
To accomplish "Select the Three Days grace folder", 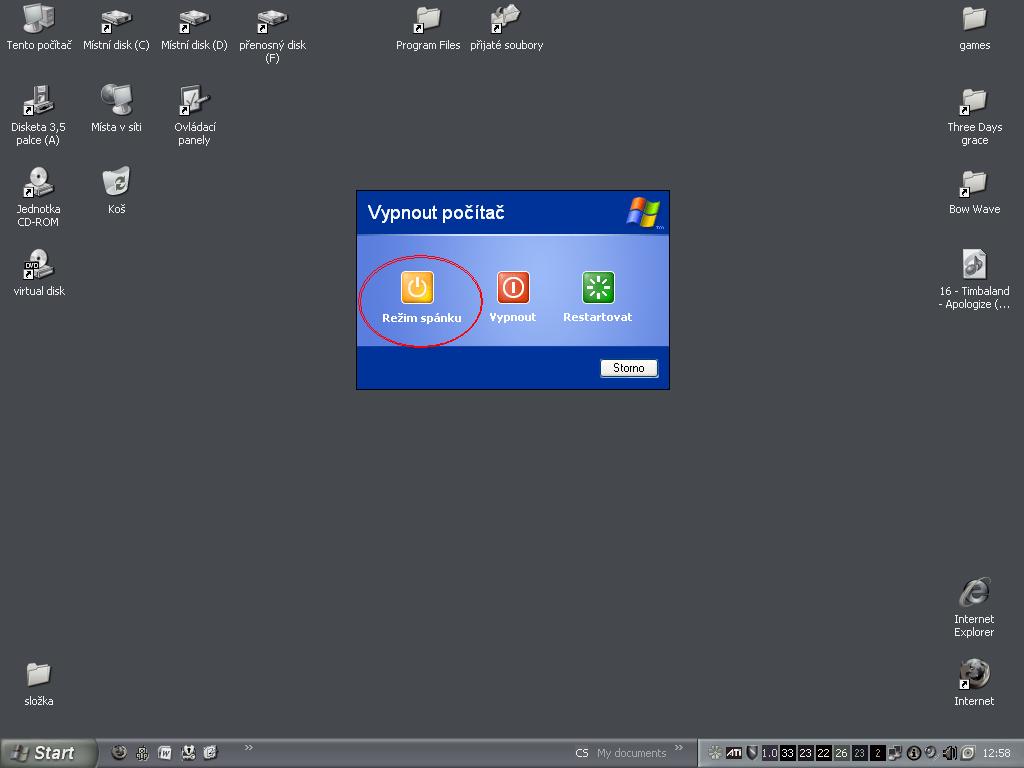I will click(x=974, y=116).
